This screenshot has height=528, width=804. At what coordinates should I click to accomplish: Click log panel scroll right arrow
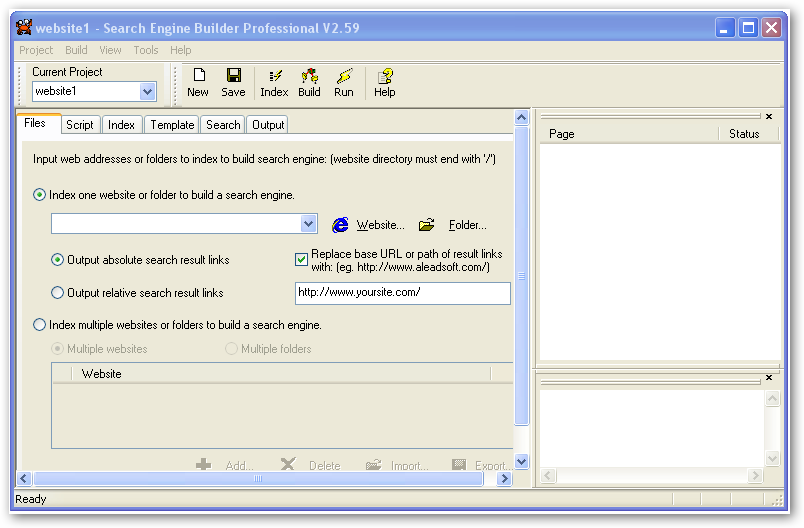755,475
